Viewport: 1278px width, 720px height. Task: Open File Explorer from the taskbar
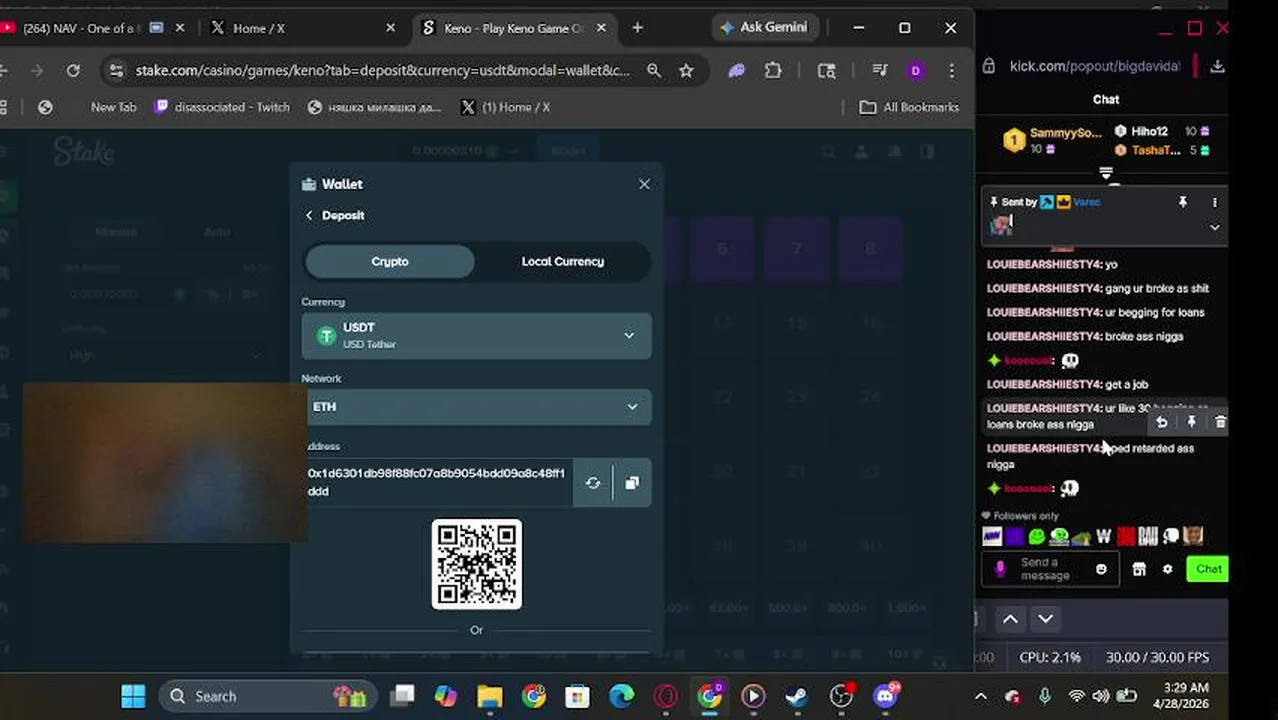pyautogui.click(x=489, y=696)
